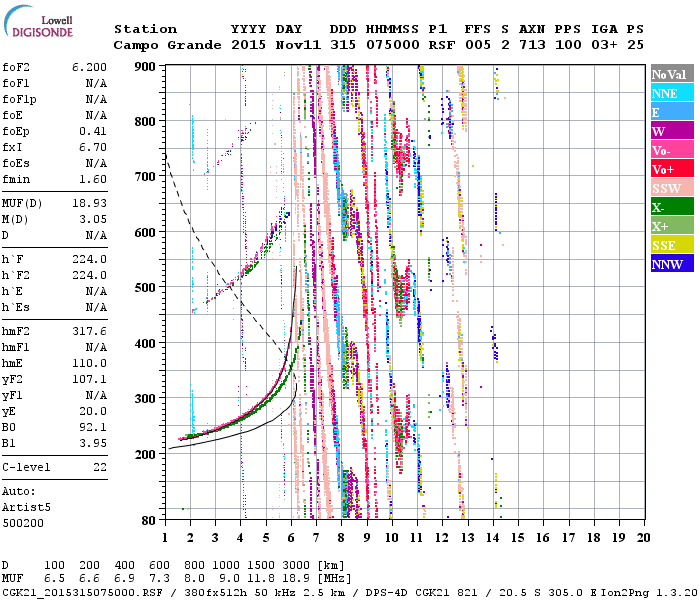Image resolution: width=700 pixels, height=600 pixels.
Task: Click the DPS-4D instrument label
Action: point(387,592)
